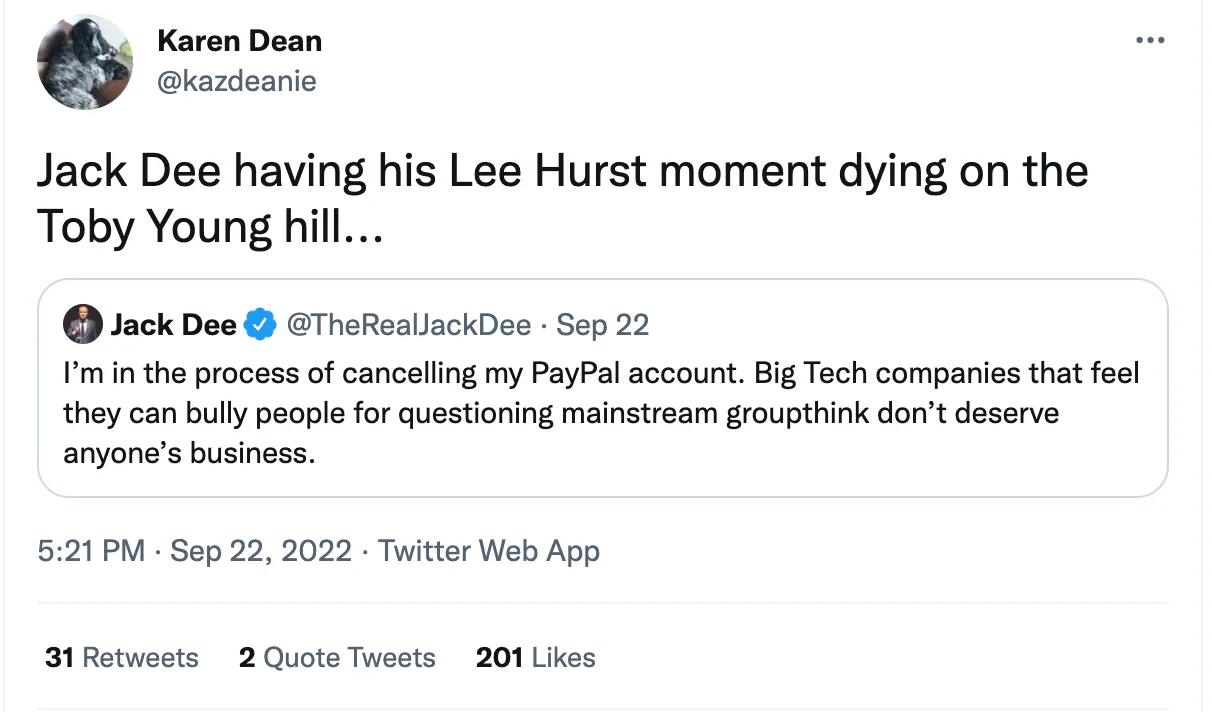View the 2 Quote Tweets
This screenshot has width=1212, height=712.
tap(337, 657)
